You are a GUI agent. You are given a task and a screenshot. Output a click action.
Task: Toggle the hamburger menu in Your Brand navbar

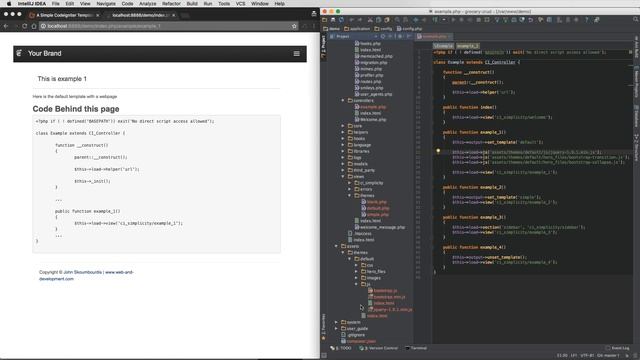[x=297, y=53]
